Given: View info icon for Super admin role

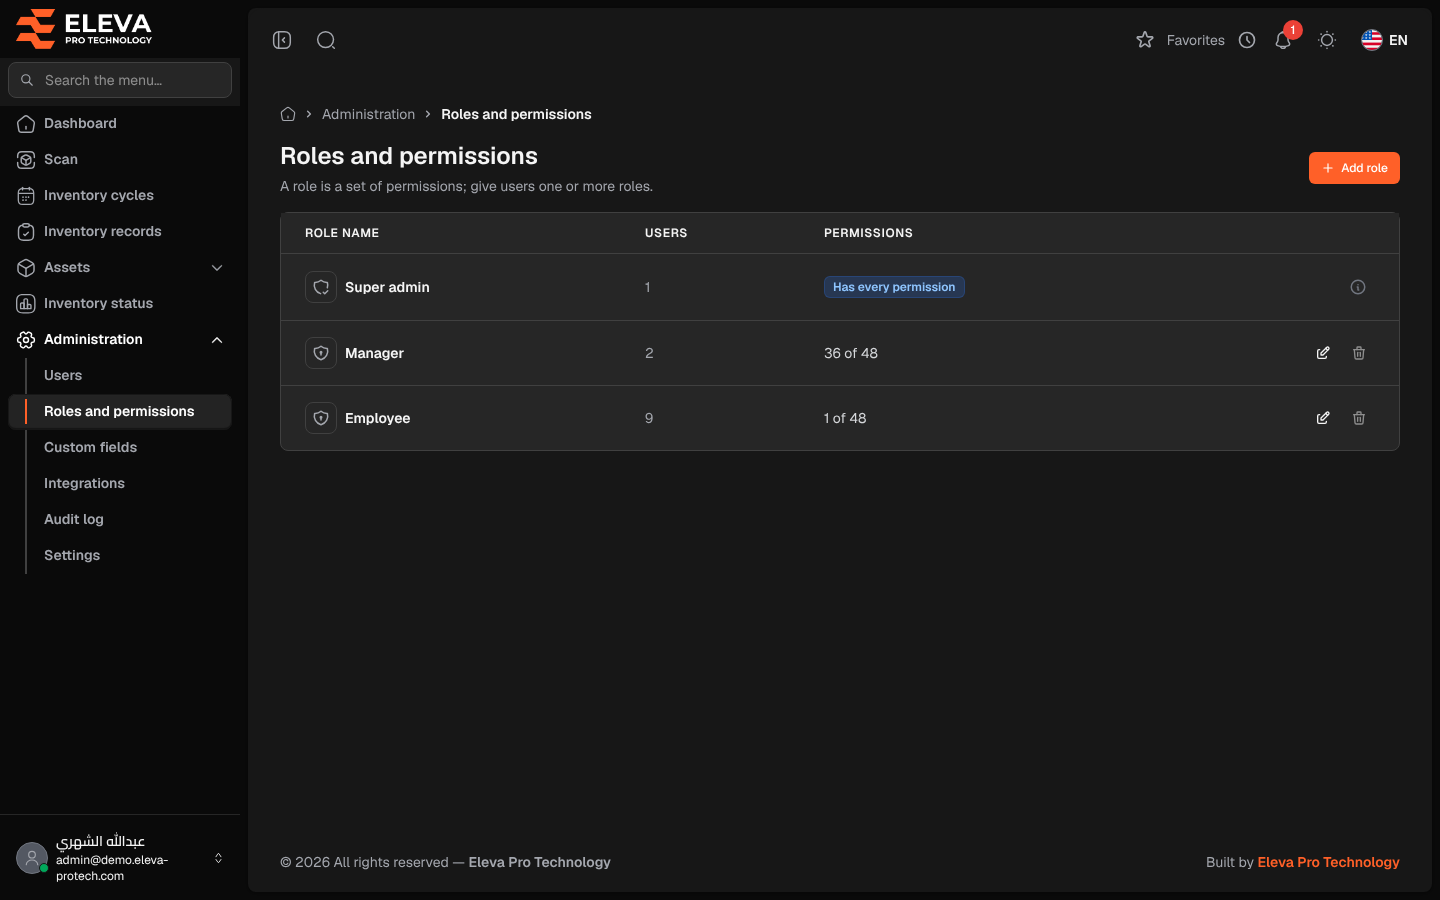Looking at the screenshot, I should (x=1358, y=287).
